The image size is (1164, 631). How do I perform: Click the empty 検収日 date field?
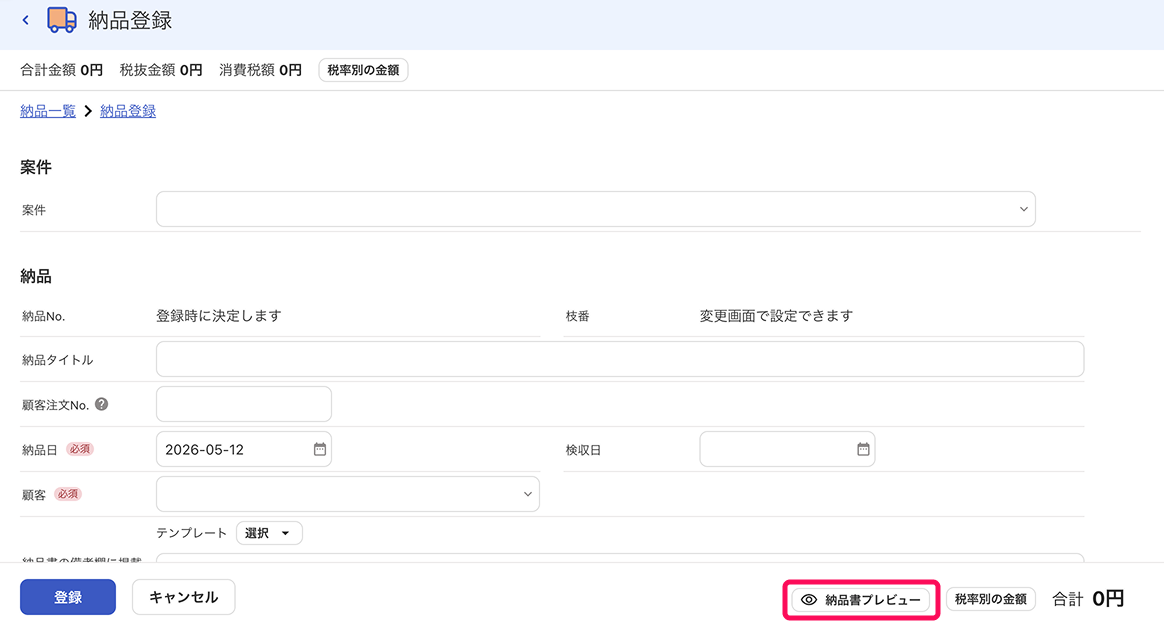[787, 449]
